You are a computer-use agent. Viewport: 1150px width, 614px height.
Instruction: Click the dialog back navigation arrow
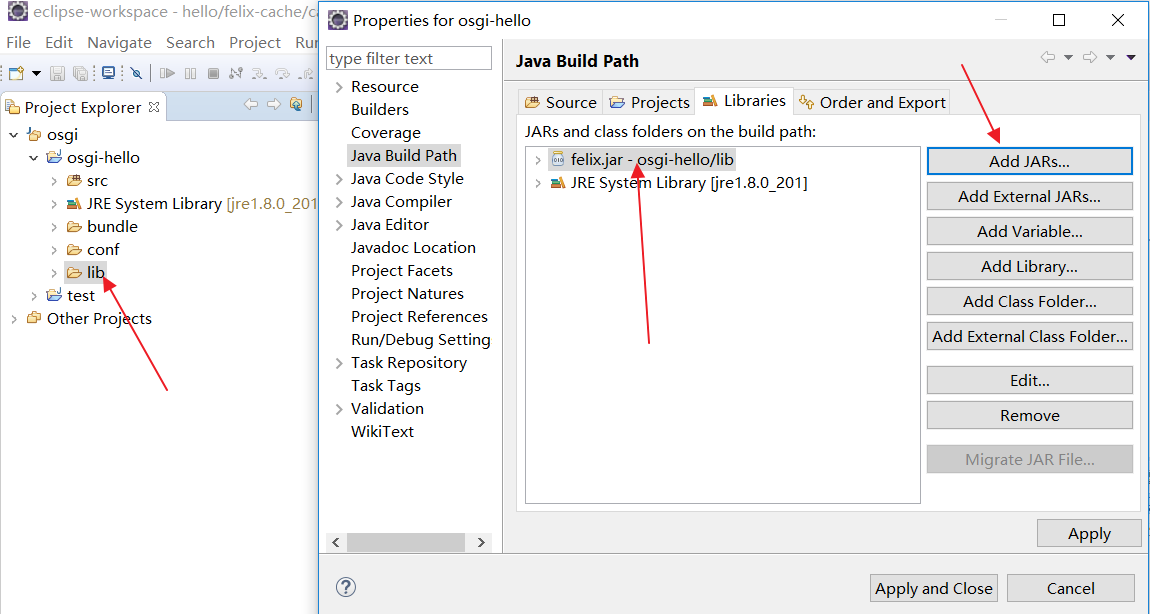[x=1048, y=57]
